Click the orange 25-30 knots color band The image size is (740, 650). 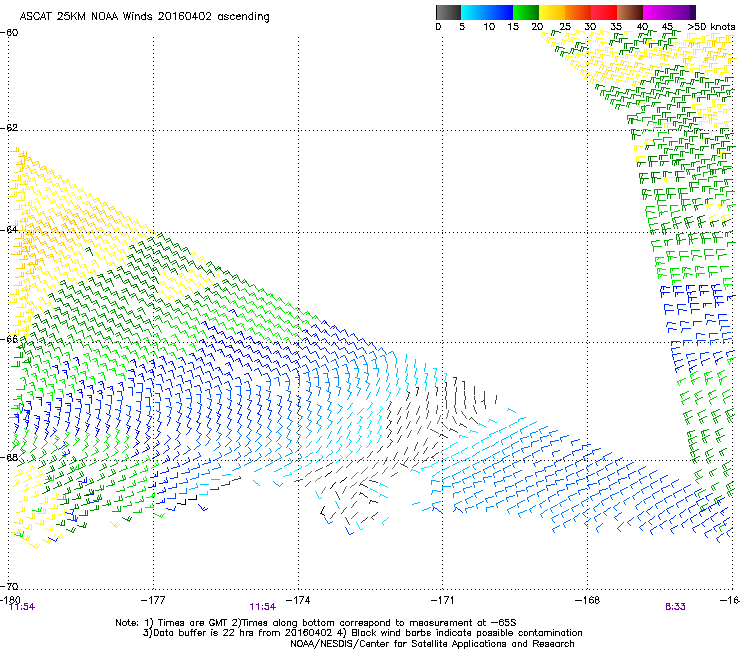[578, 13]
